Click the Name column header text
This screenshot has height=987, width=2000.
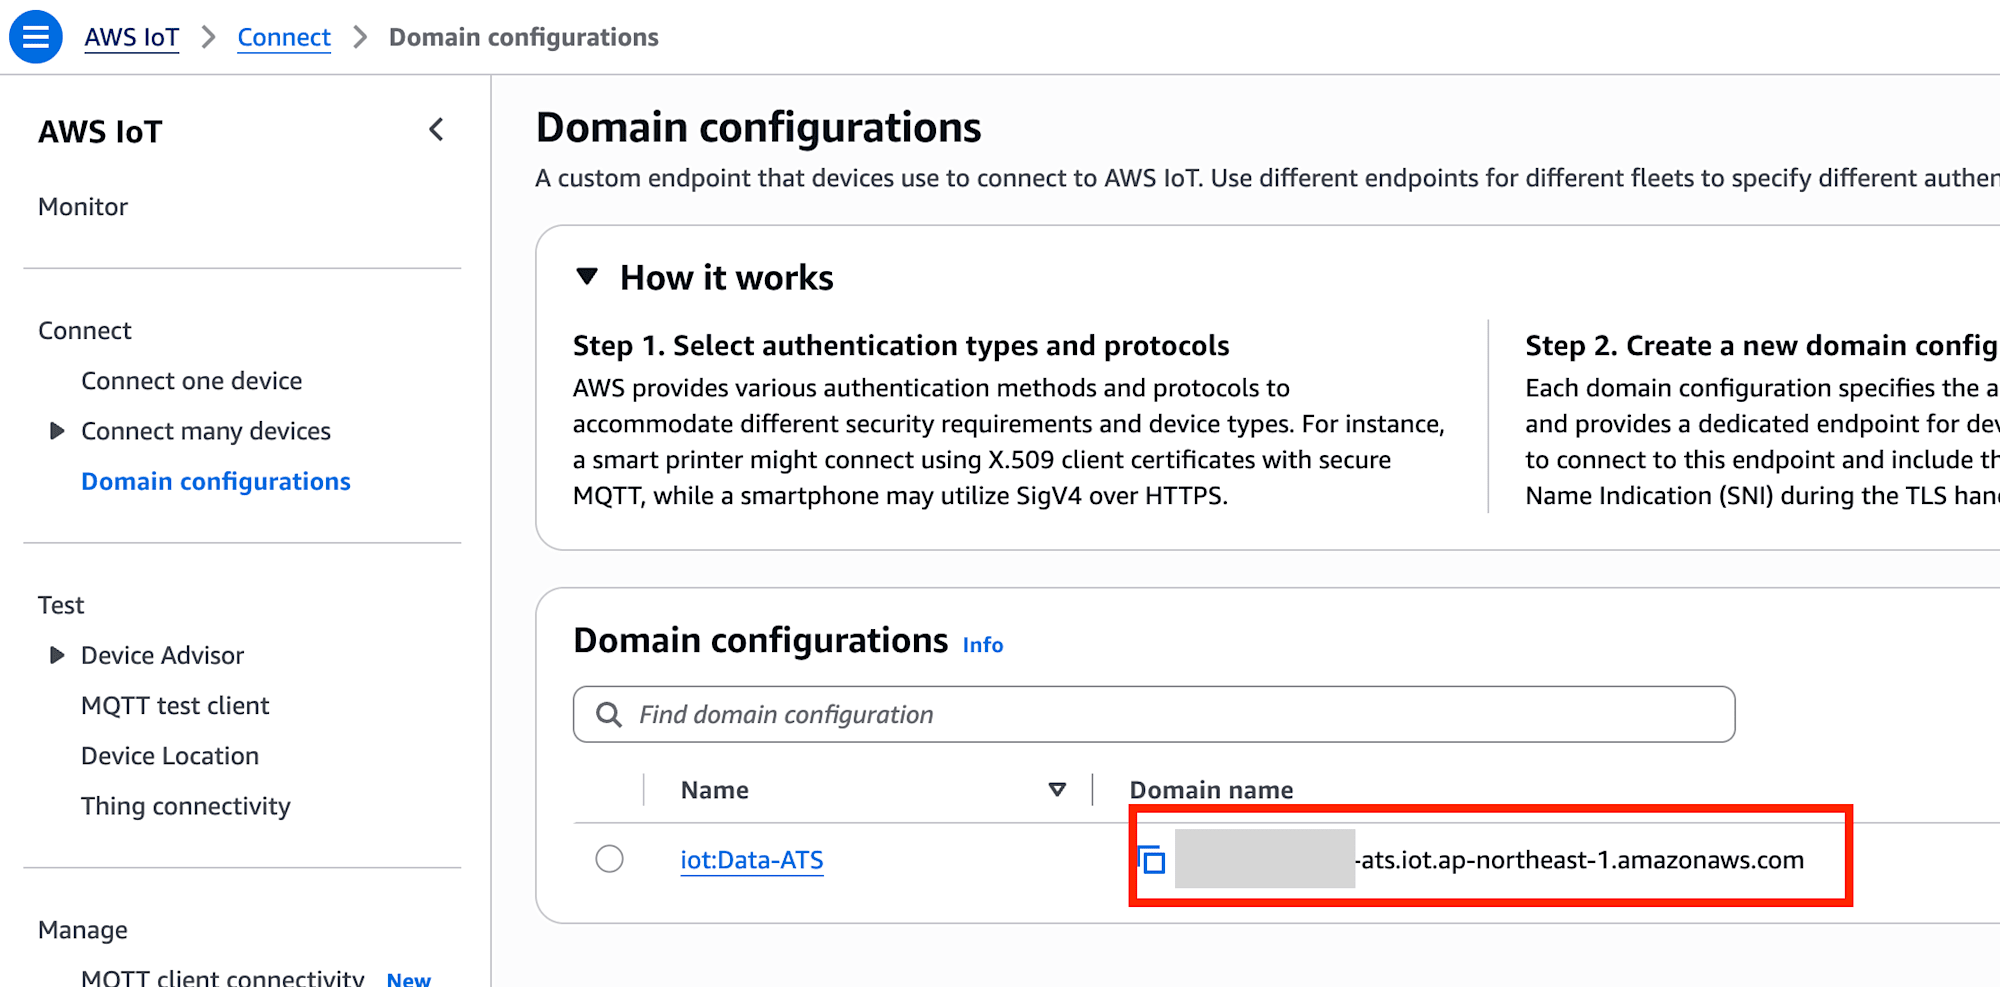click(x=715, y=790)
